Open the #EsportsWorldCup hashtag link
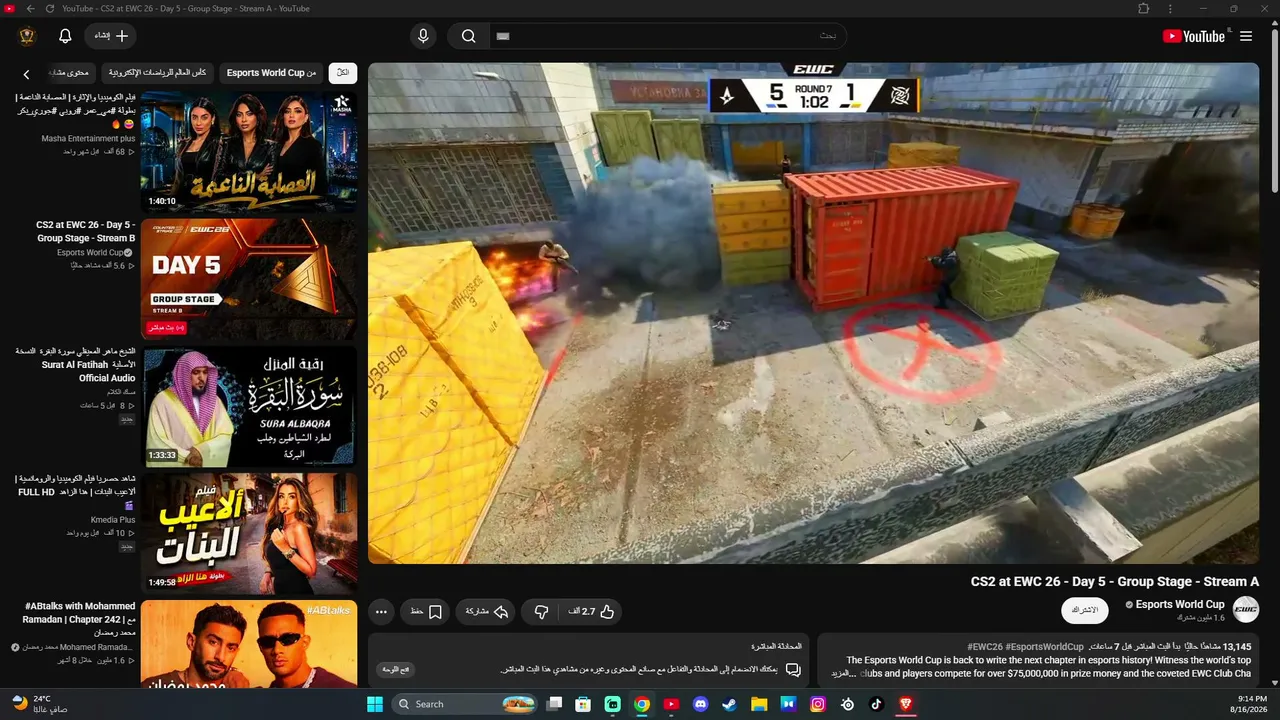This screenshot has width=1280, height=720. [x=1045, y=647]
